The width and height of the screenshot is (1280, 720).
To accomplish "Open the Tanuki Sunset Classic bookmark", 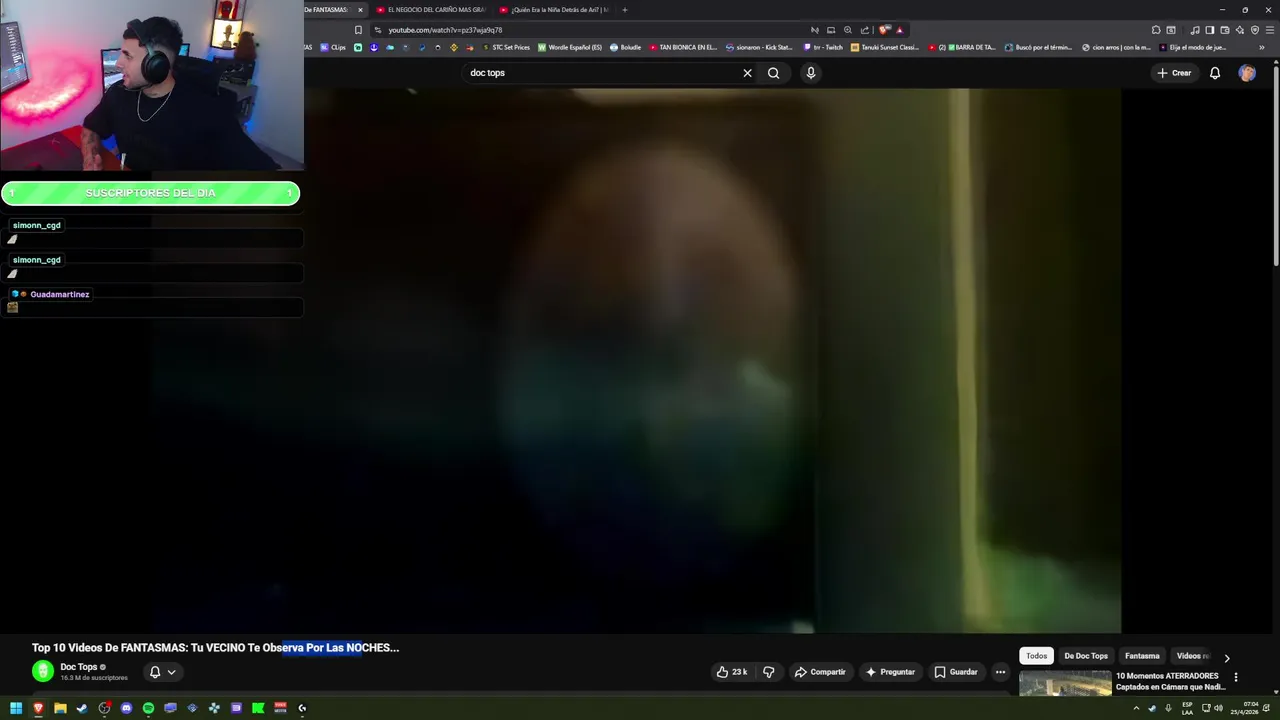I will tap(885, 47).
